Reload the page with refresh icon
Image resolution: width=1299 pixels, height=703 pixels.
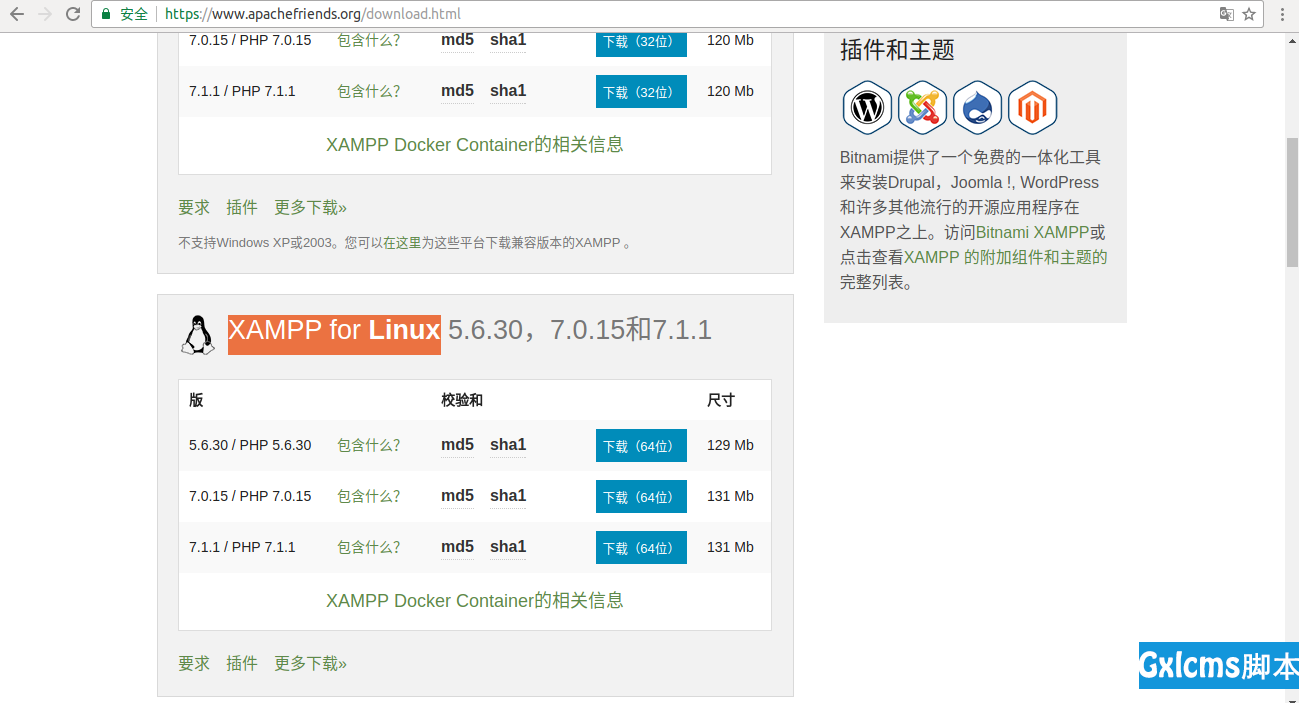tap(73, 14)
